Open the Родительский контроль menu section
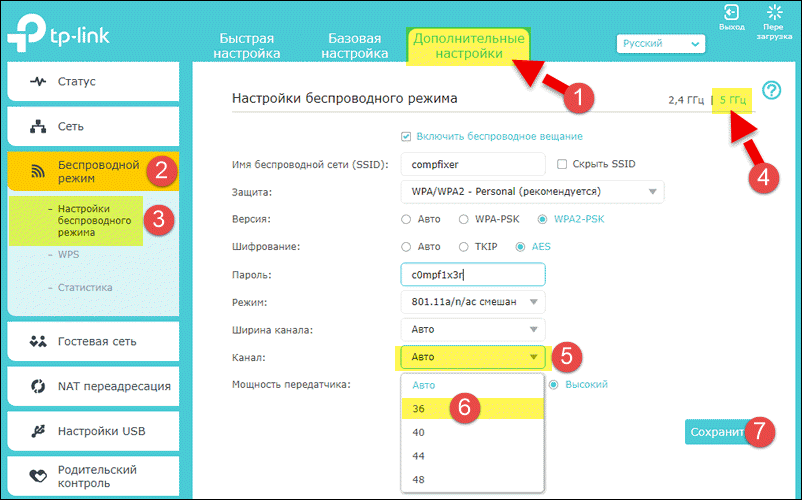The height and width of the screenshot is (500, 802). point(93,476)
